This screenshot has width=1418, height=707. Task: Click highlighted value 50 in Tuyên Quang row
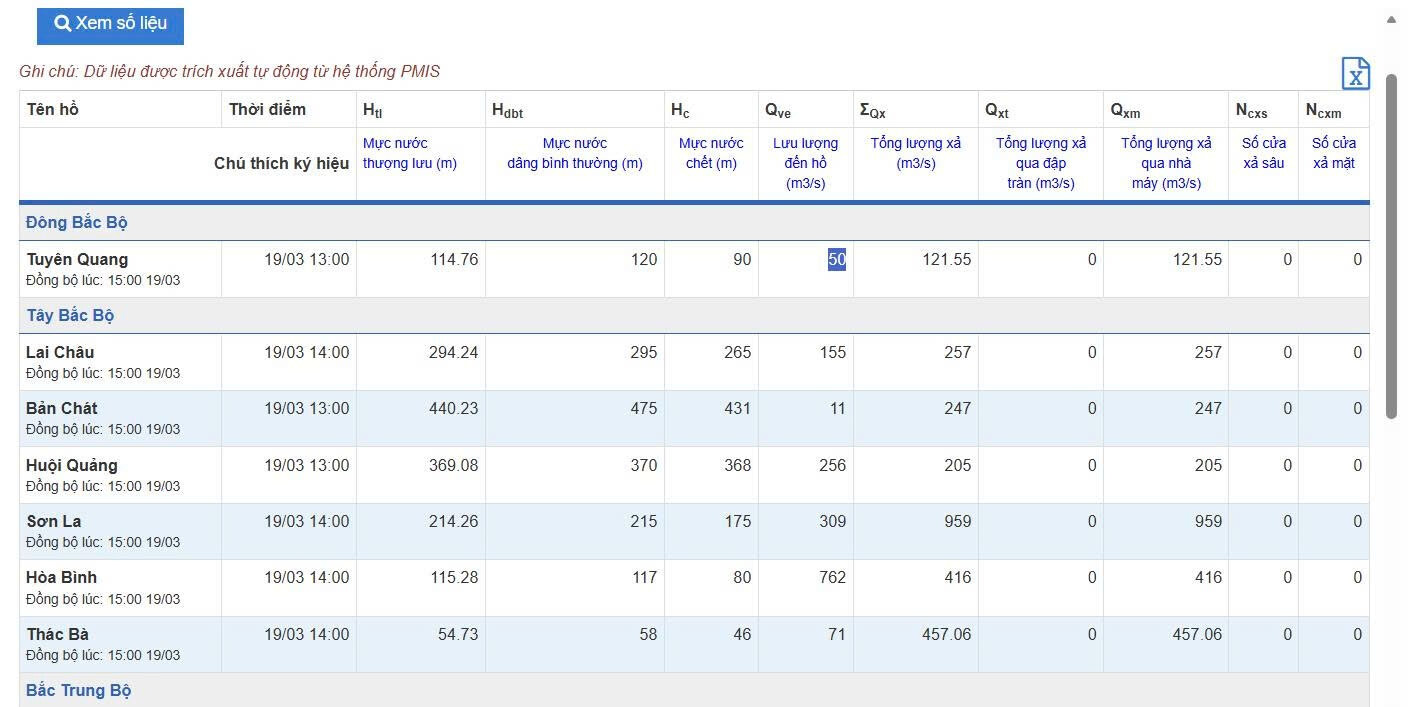tap(836, 260)
